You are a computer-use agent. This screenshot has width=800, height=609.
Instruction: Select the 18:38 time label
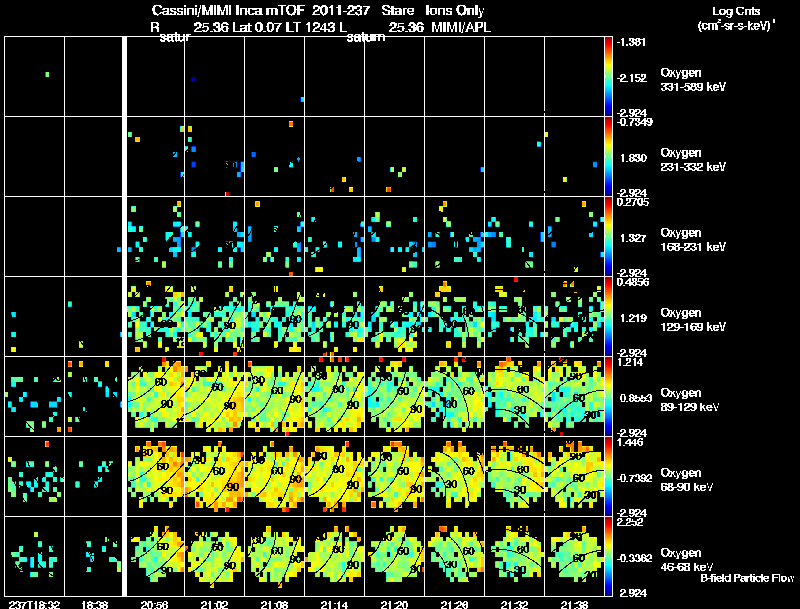[x=94, y=604]
